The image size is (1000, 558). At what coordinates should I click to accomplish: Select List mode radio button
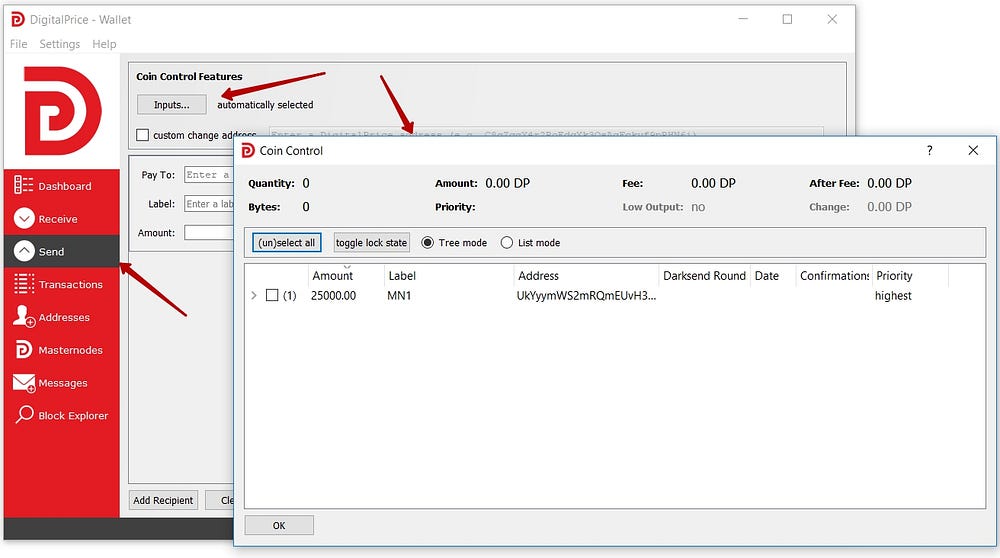(506, 243)
